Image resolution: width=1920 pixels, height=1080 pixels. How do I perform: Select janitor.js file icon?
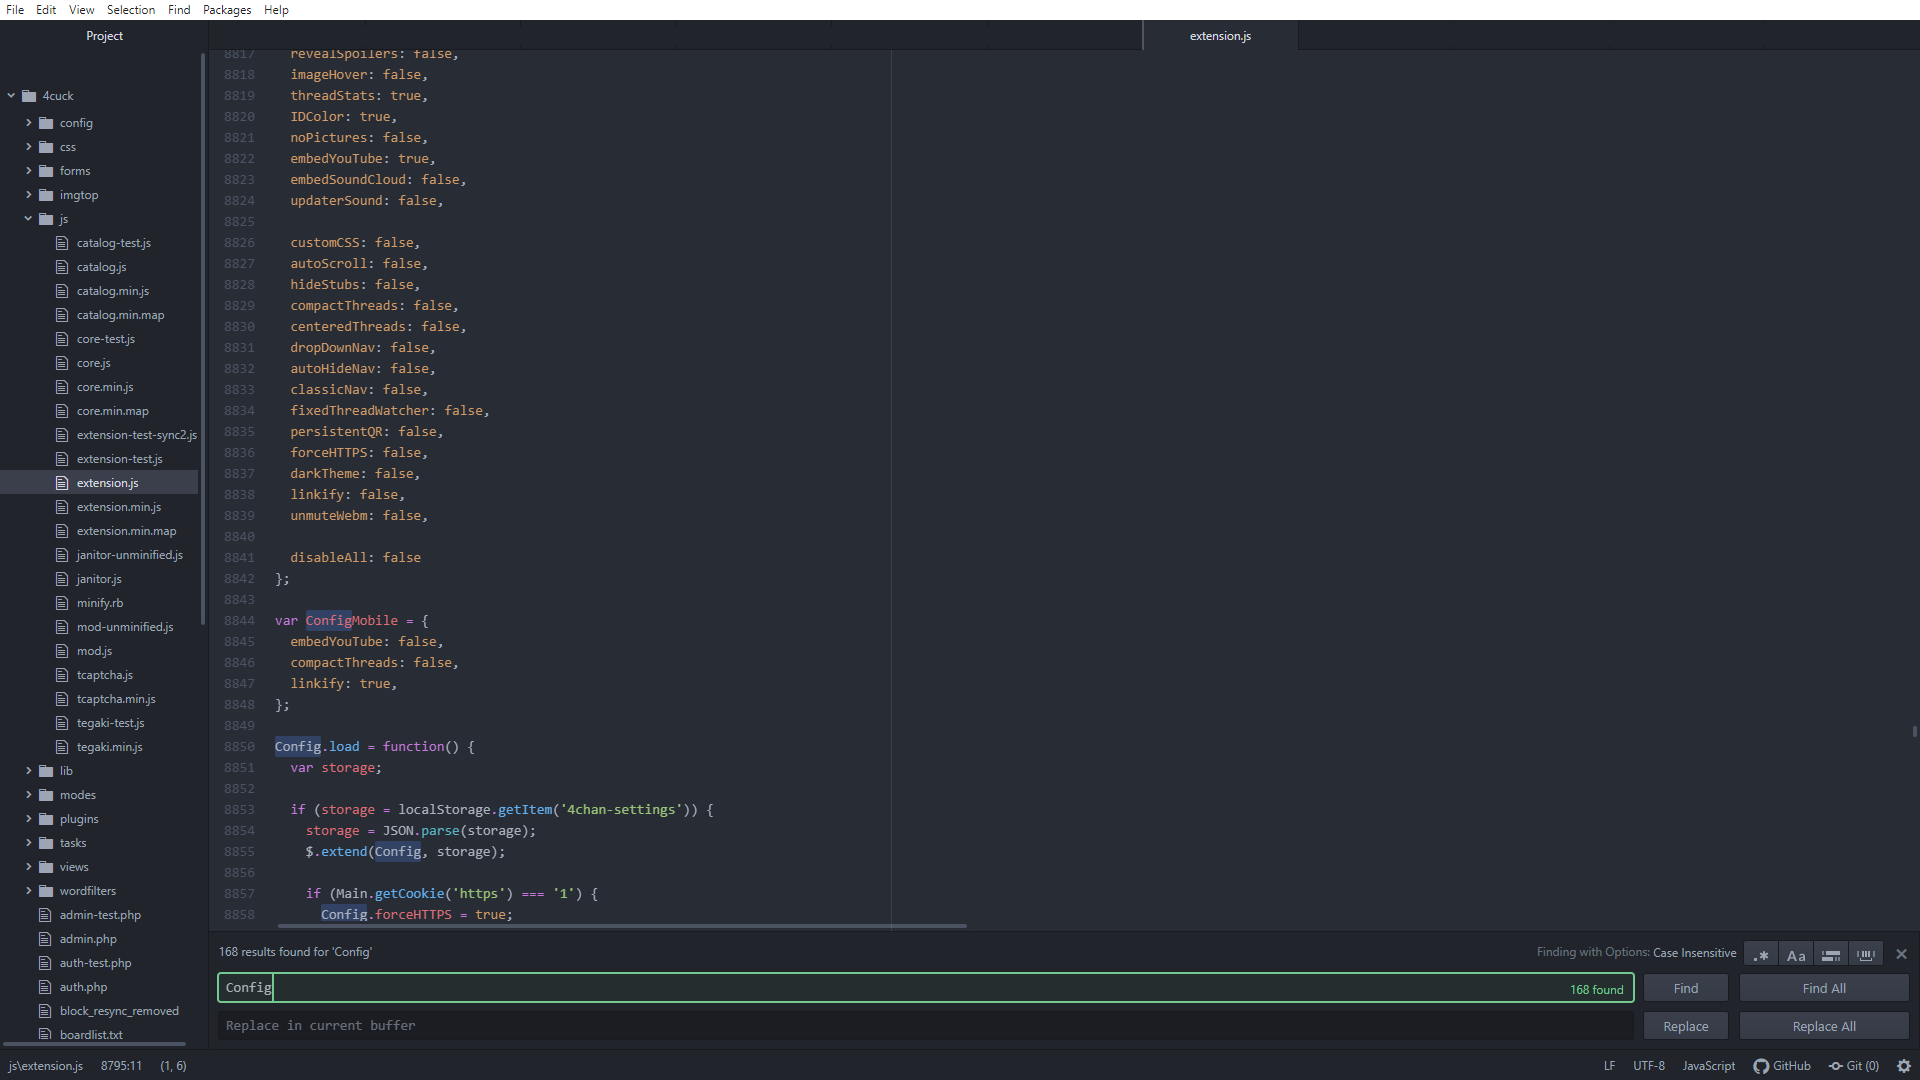[x=62, y=579]
